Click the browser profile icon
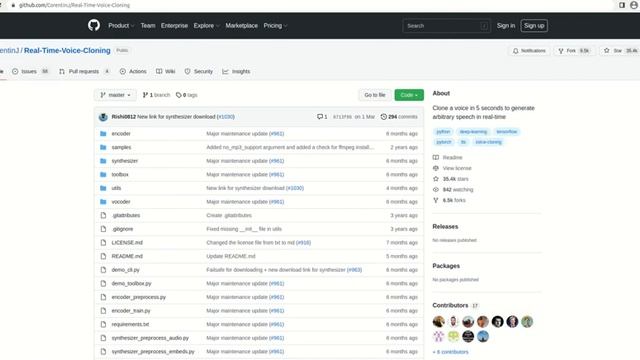Screen dimensions: 640x360 [x=634, y=5]
